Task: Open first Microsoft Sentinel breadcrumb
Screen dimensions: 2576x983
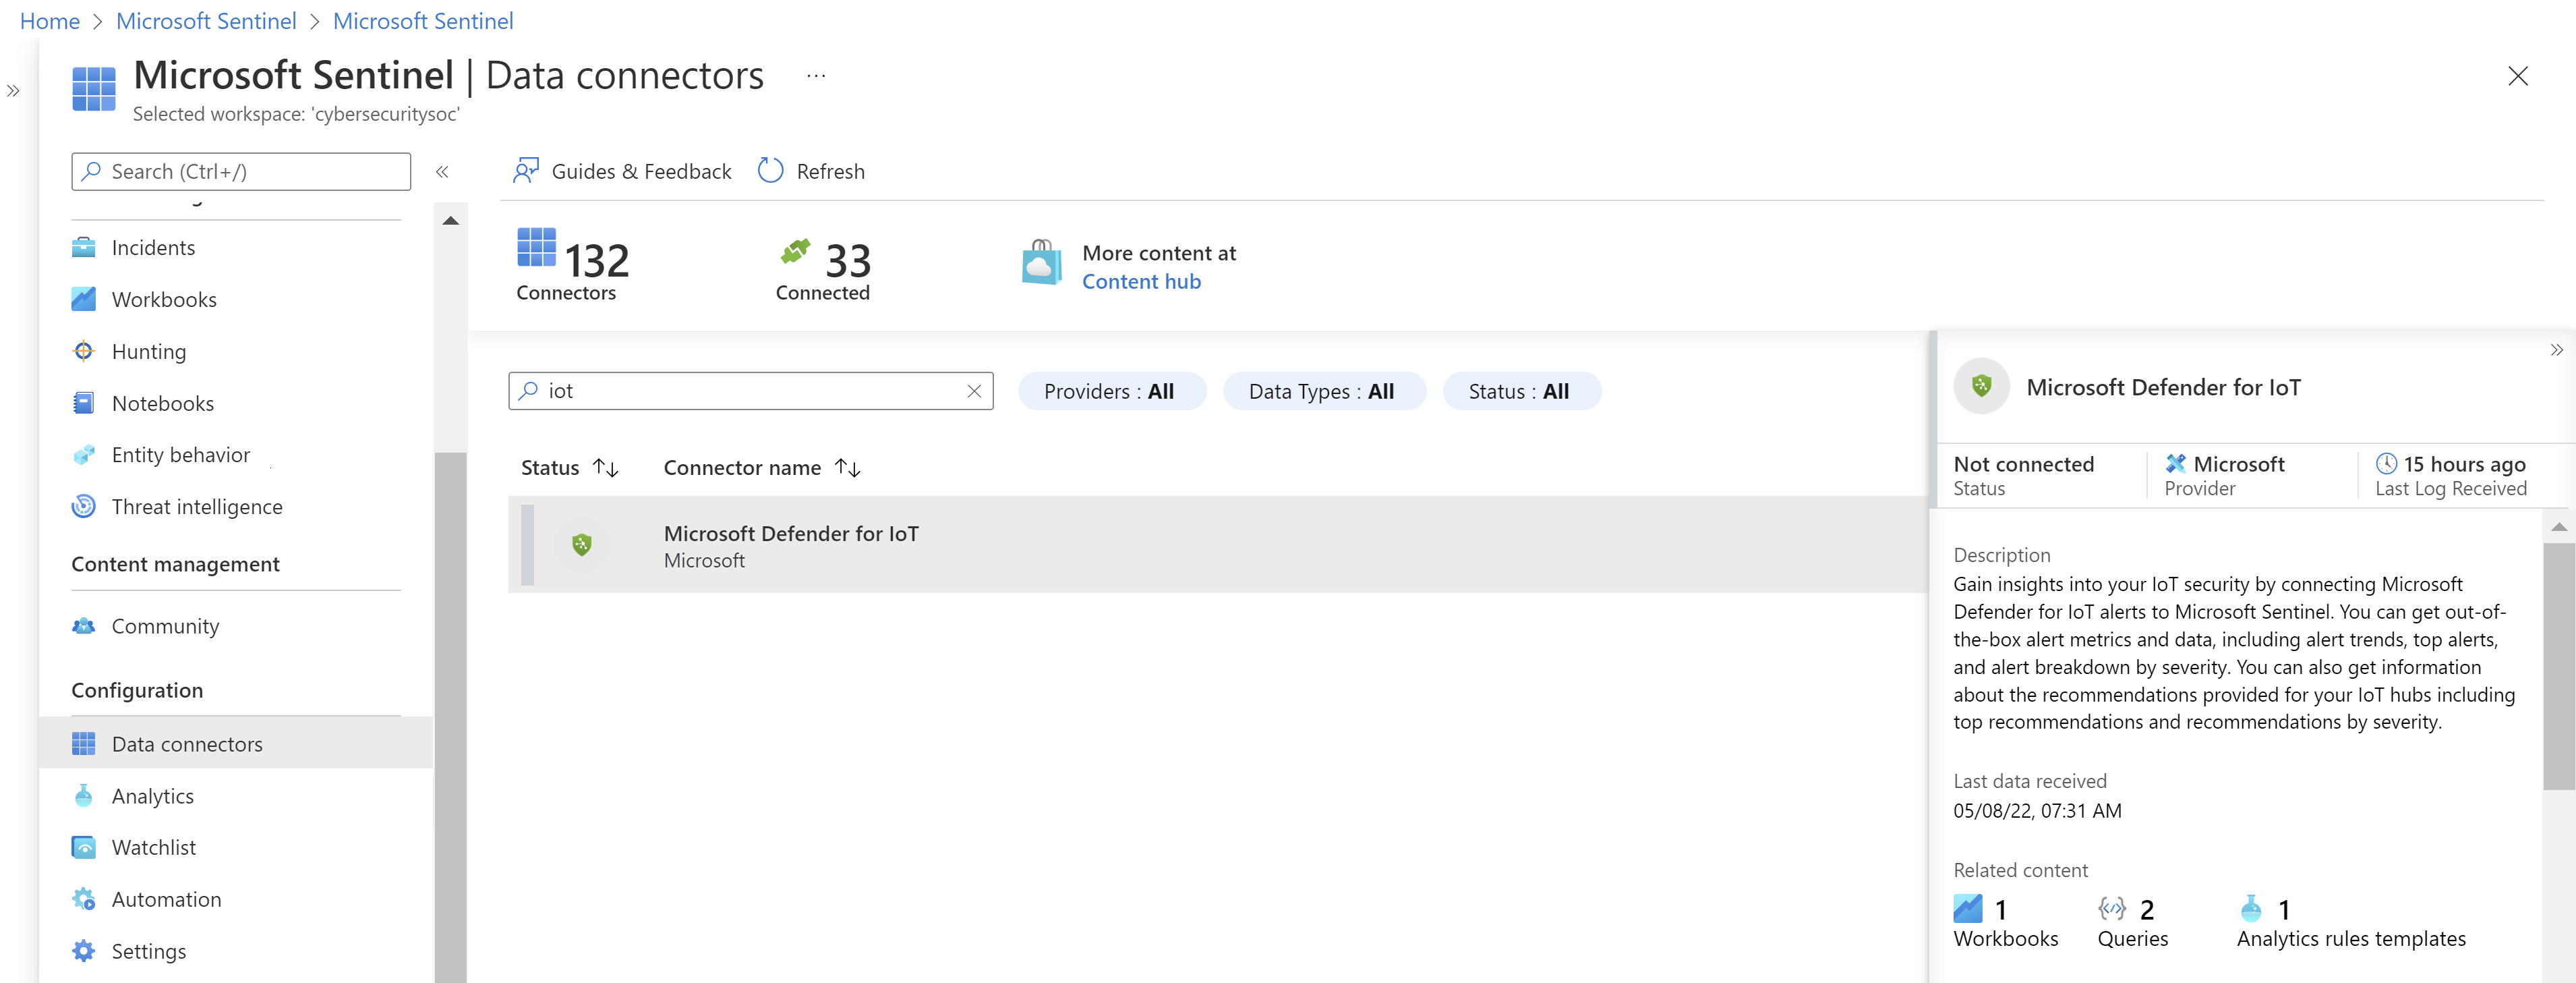Action: coord(206,21)
